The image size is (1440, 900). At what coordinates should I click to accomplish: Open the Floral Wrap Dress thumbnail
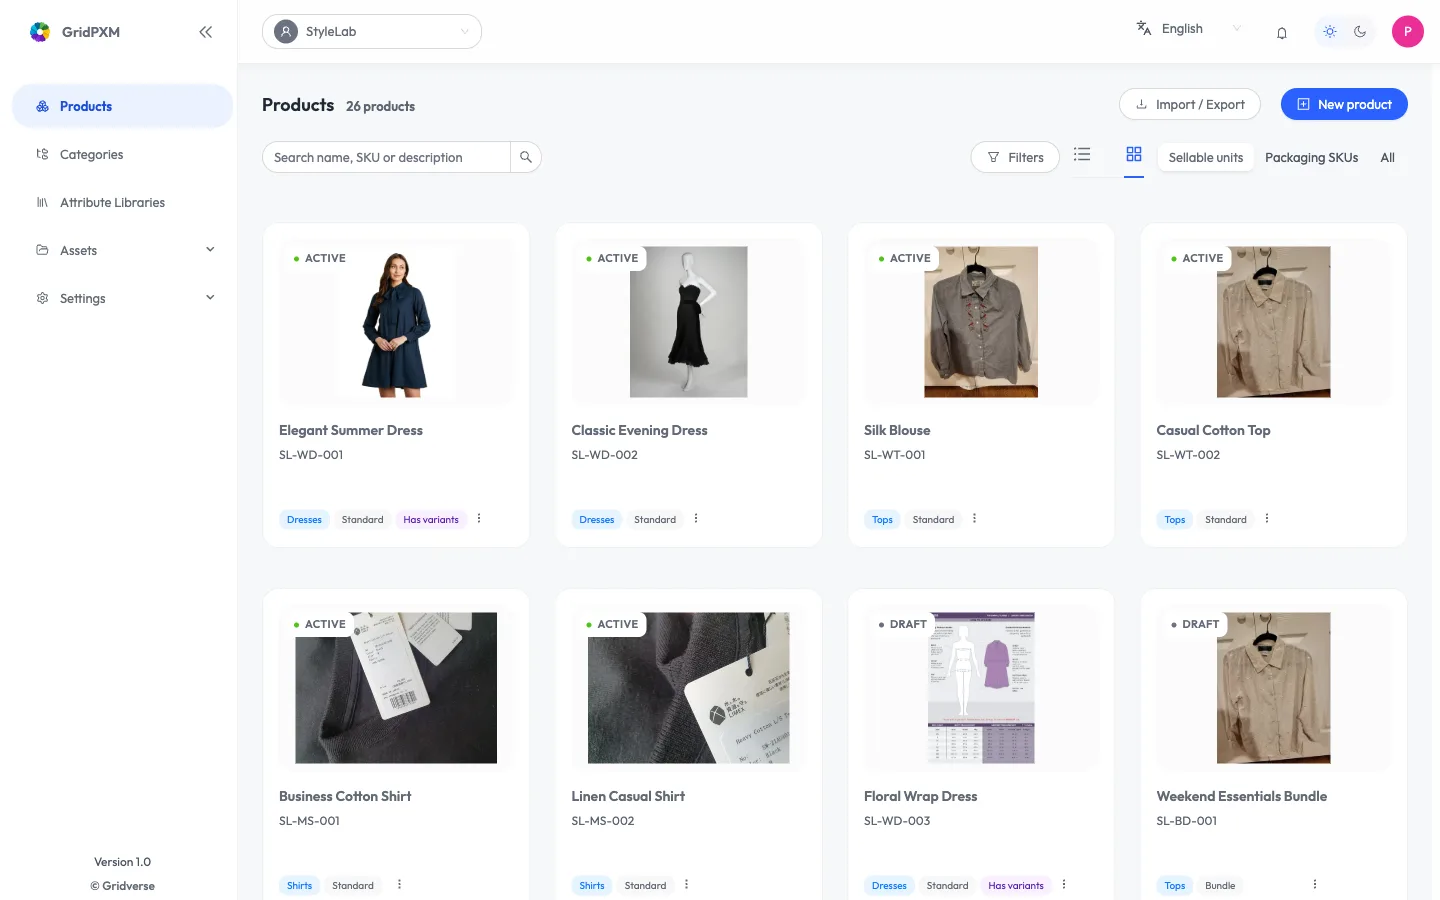[981, 688]
